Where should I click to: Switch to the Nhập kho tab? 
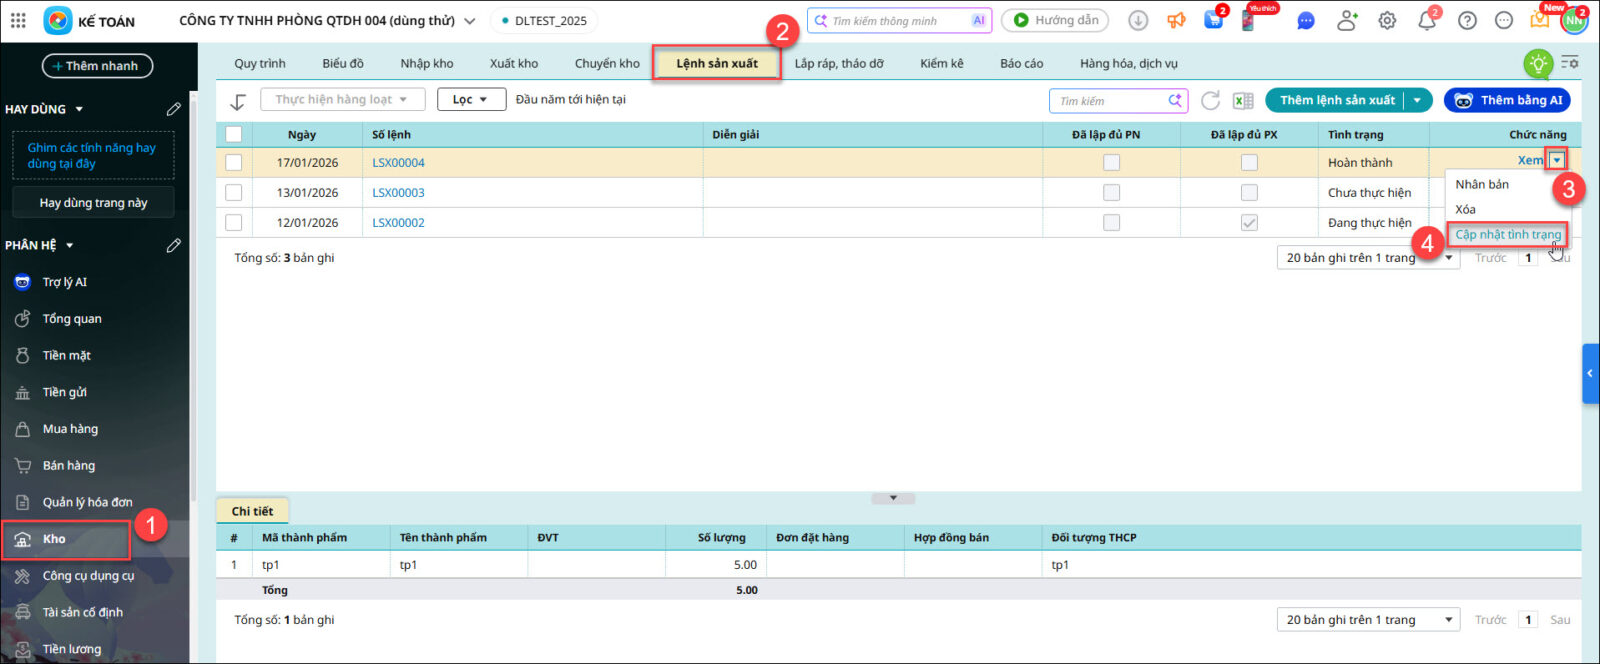pyautogui.click(x=427, y=63)
